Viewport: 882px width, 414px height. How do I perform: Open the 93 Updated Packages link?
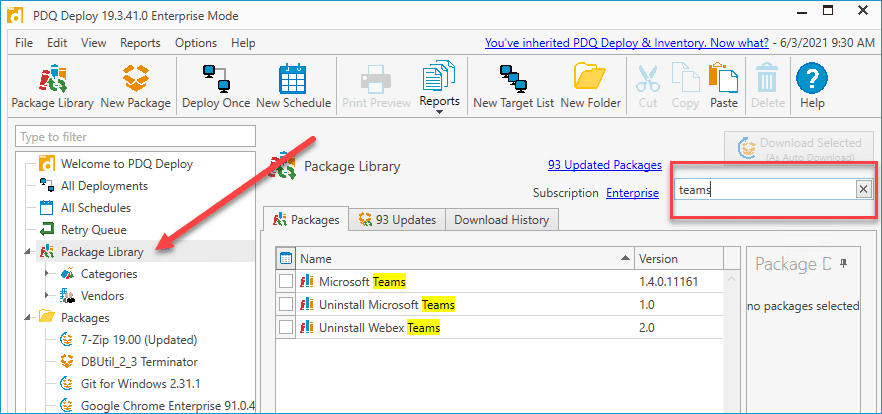(605, 165)
